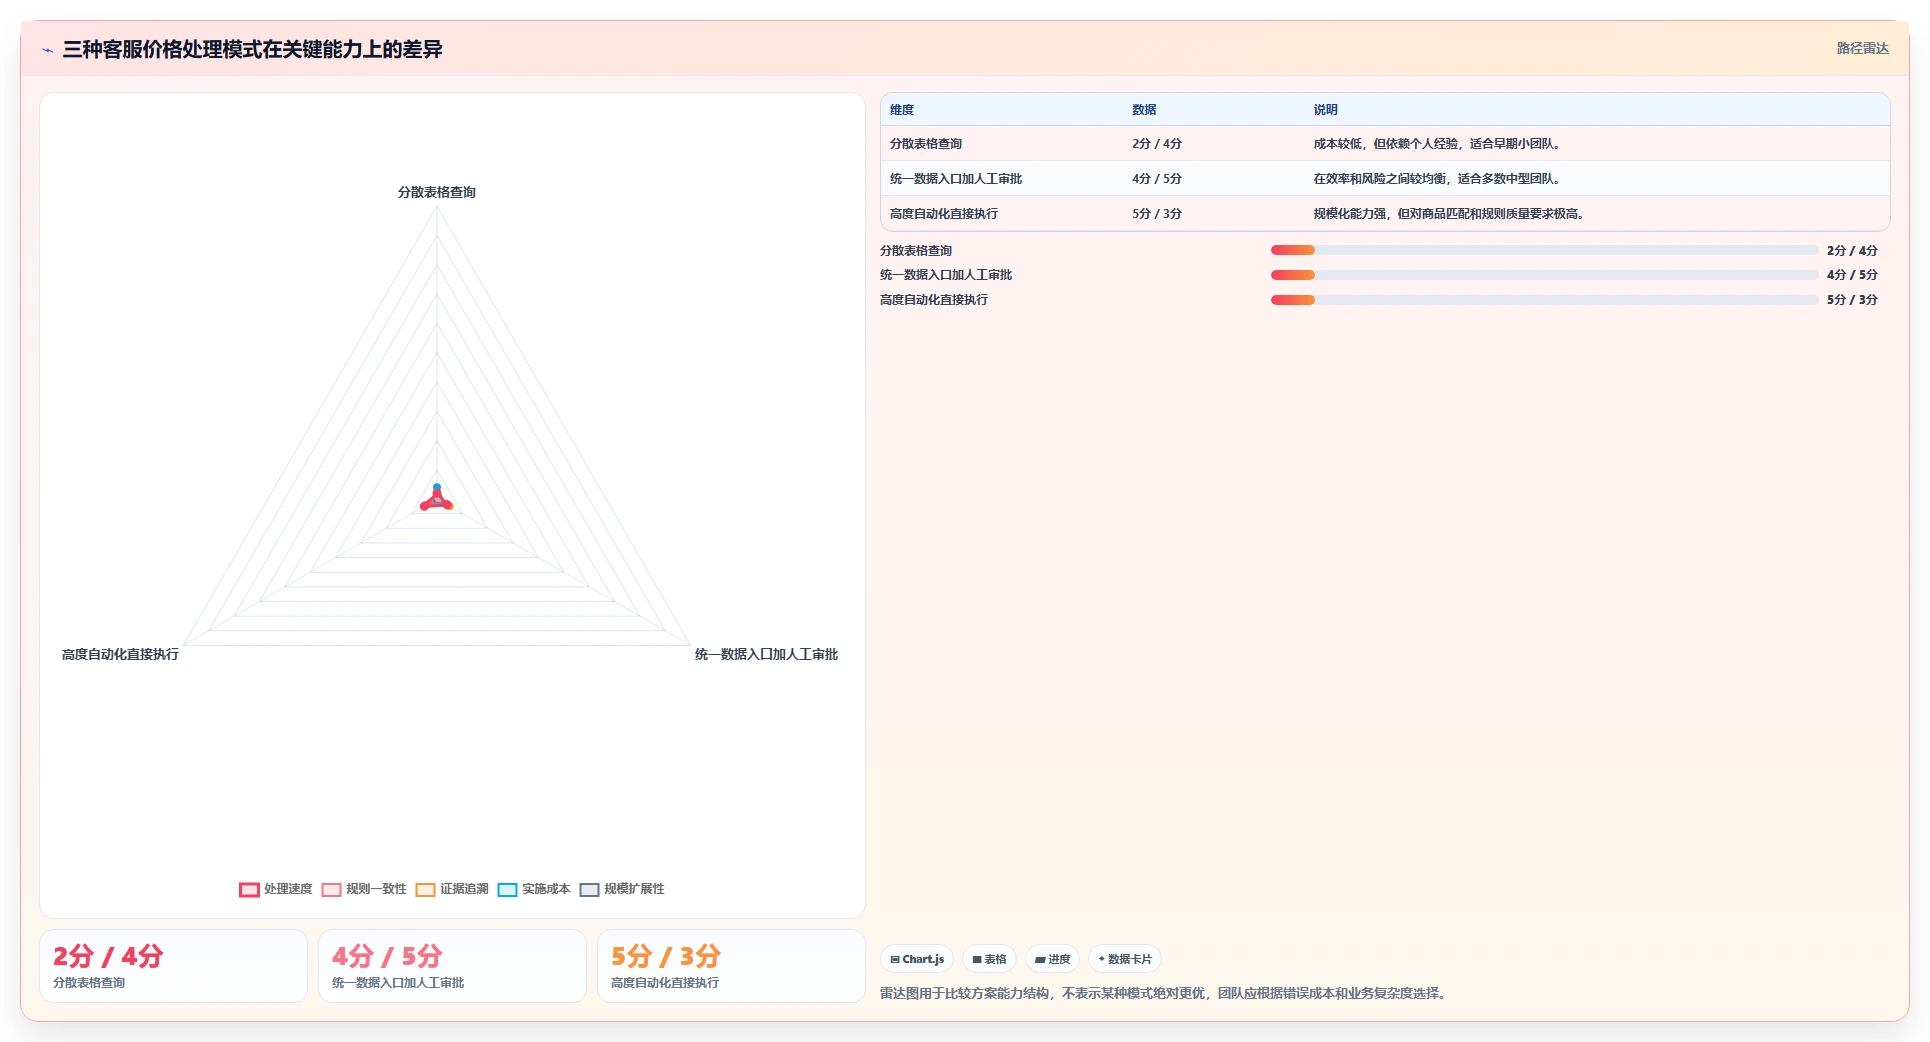Click the 5分 / 3分 progress value
The width and height of the screenshot is (1930, 1042).
tap(1852, 300)
